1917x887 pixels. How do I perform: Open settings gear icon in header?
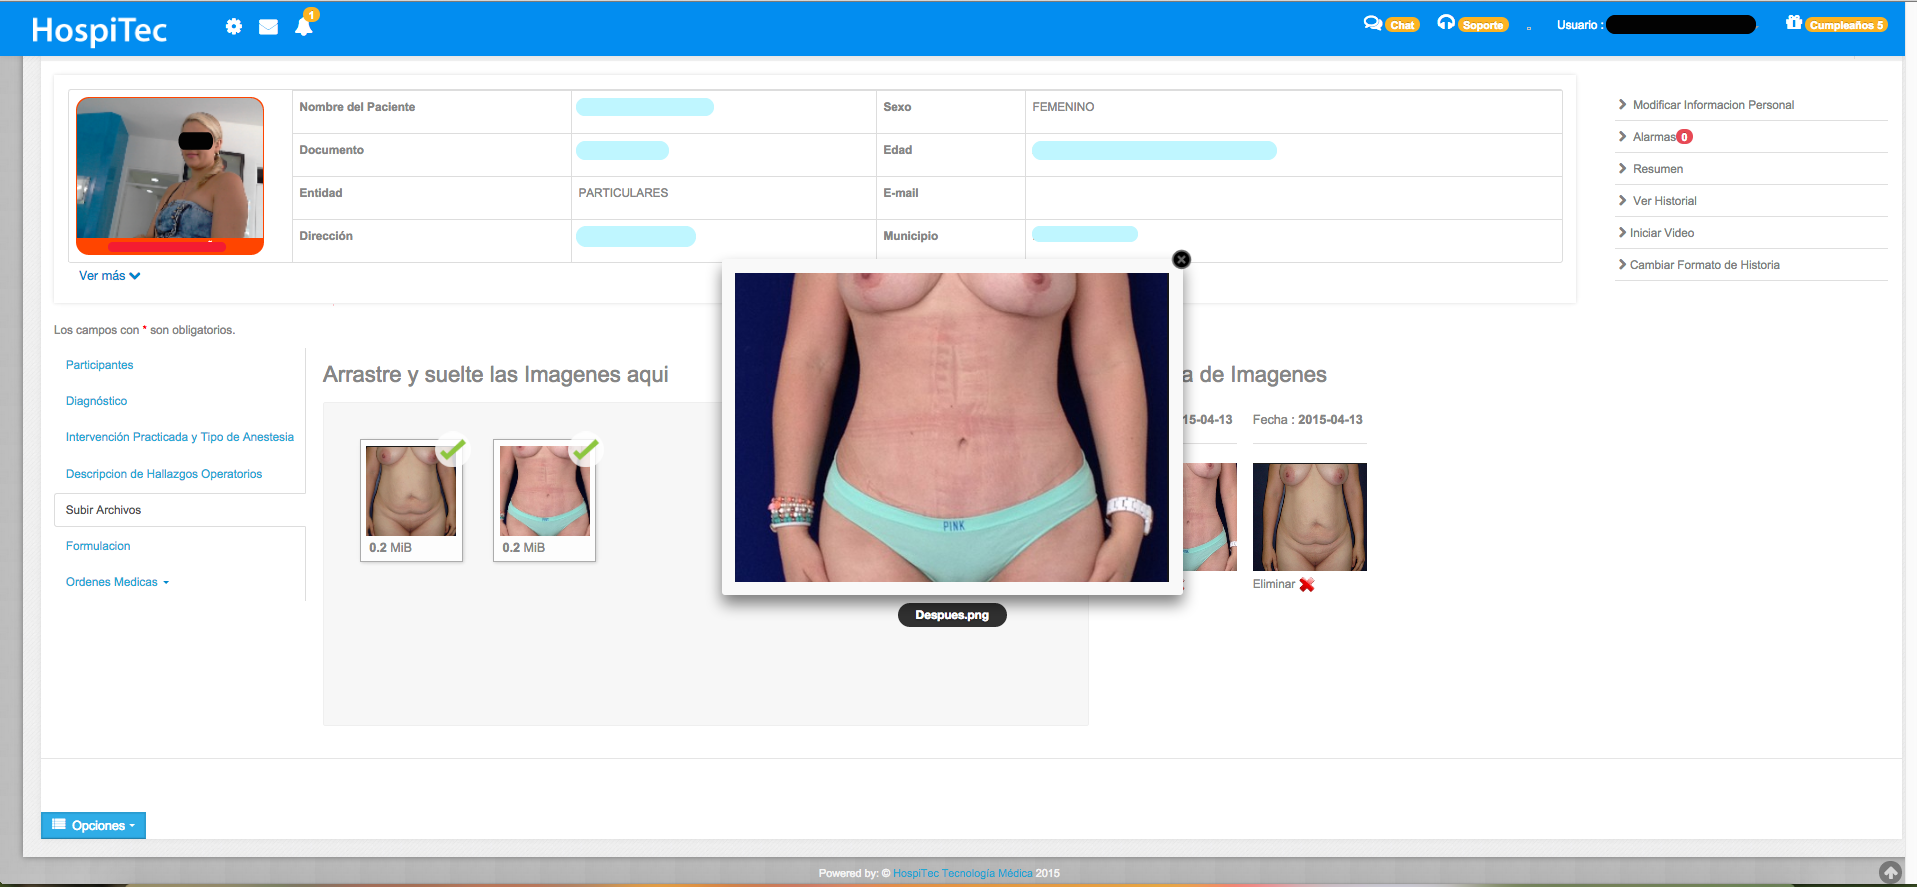[x=233, y=27]
